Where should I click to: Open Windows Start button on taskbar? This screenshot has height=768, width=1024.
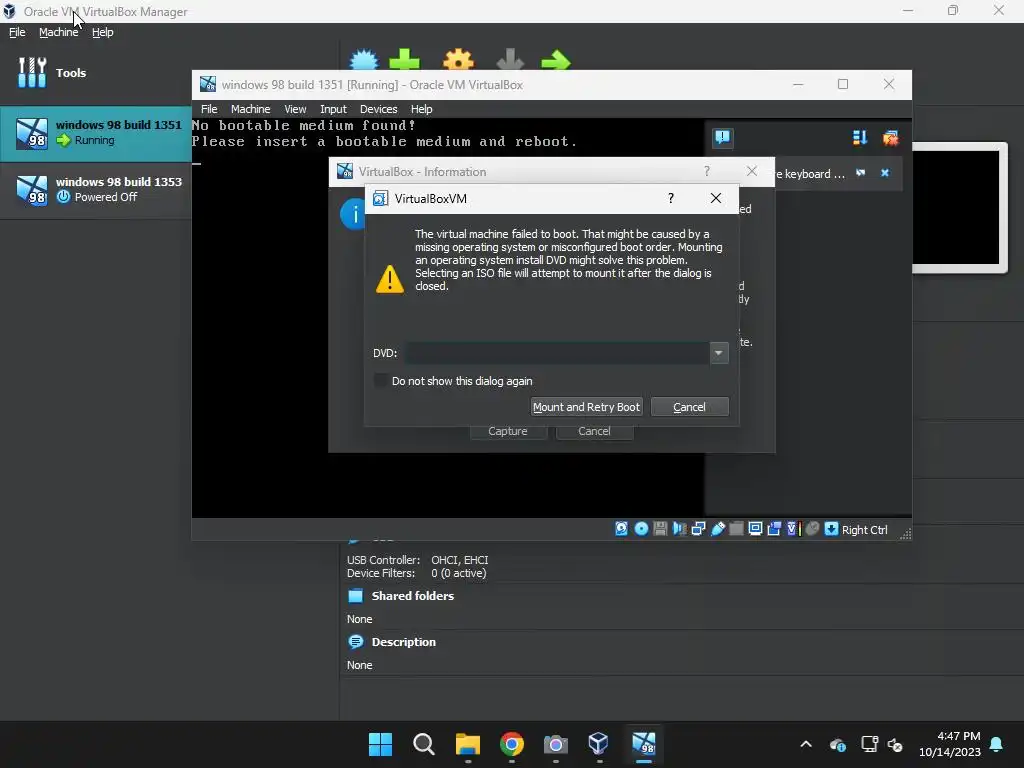point(380,744)
